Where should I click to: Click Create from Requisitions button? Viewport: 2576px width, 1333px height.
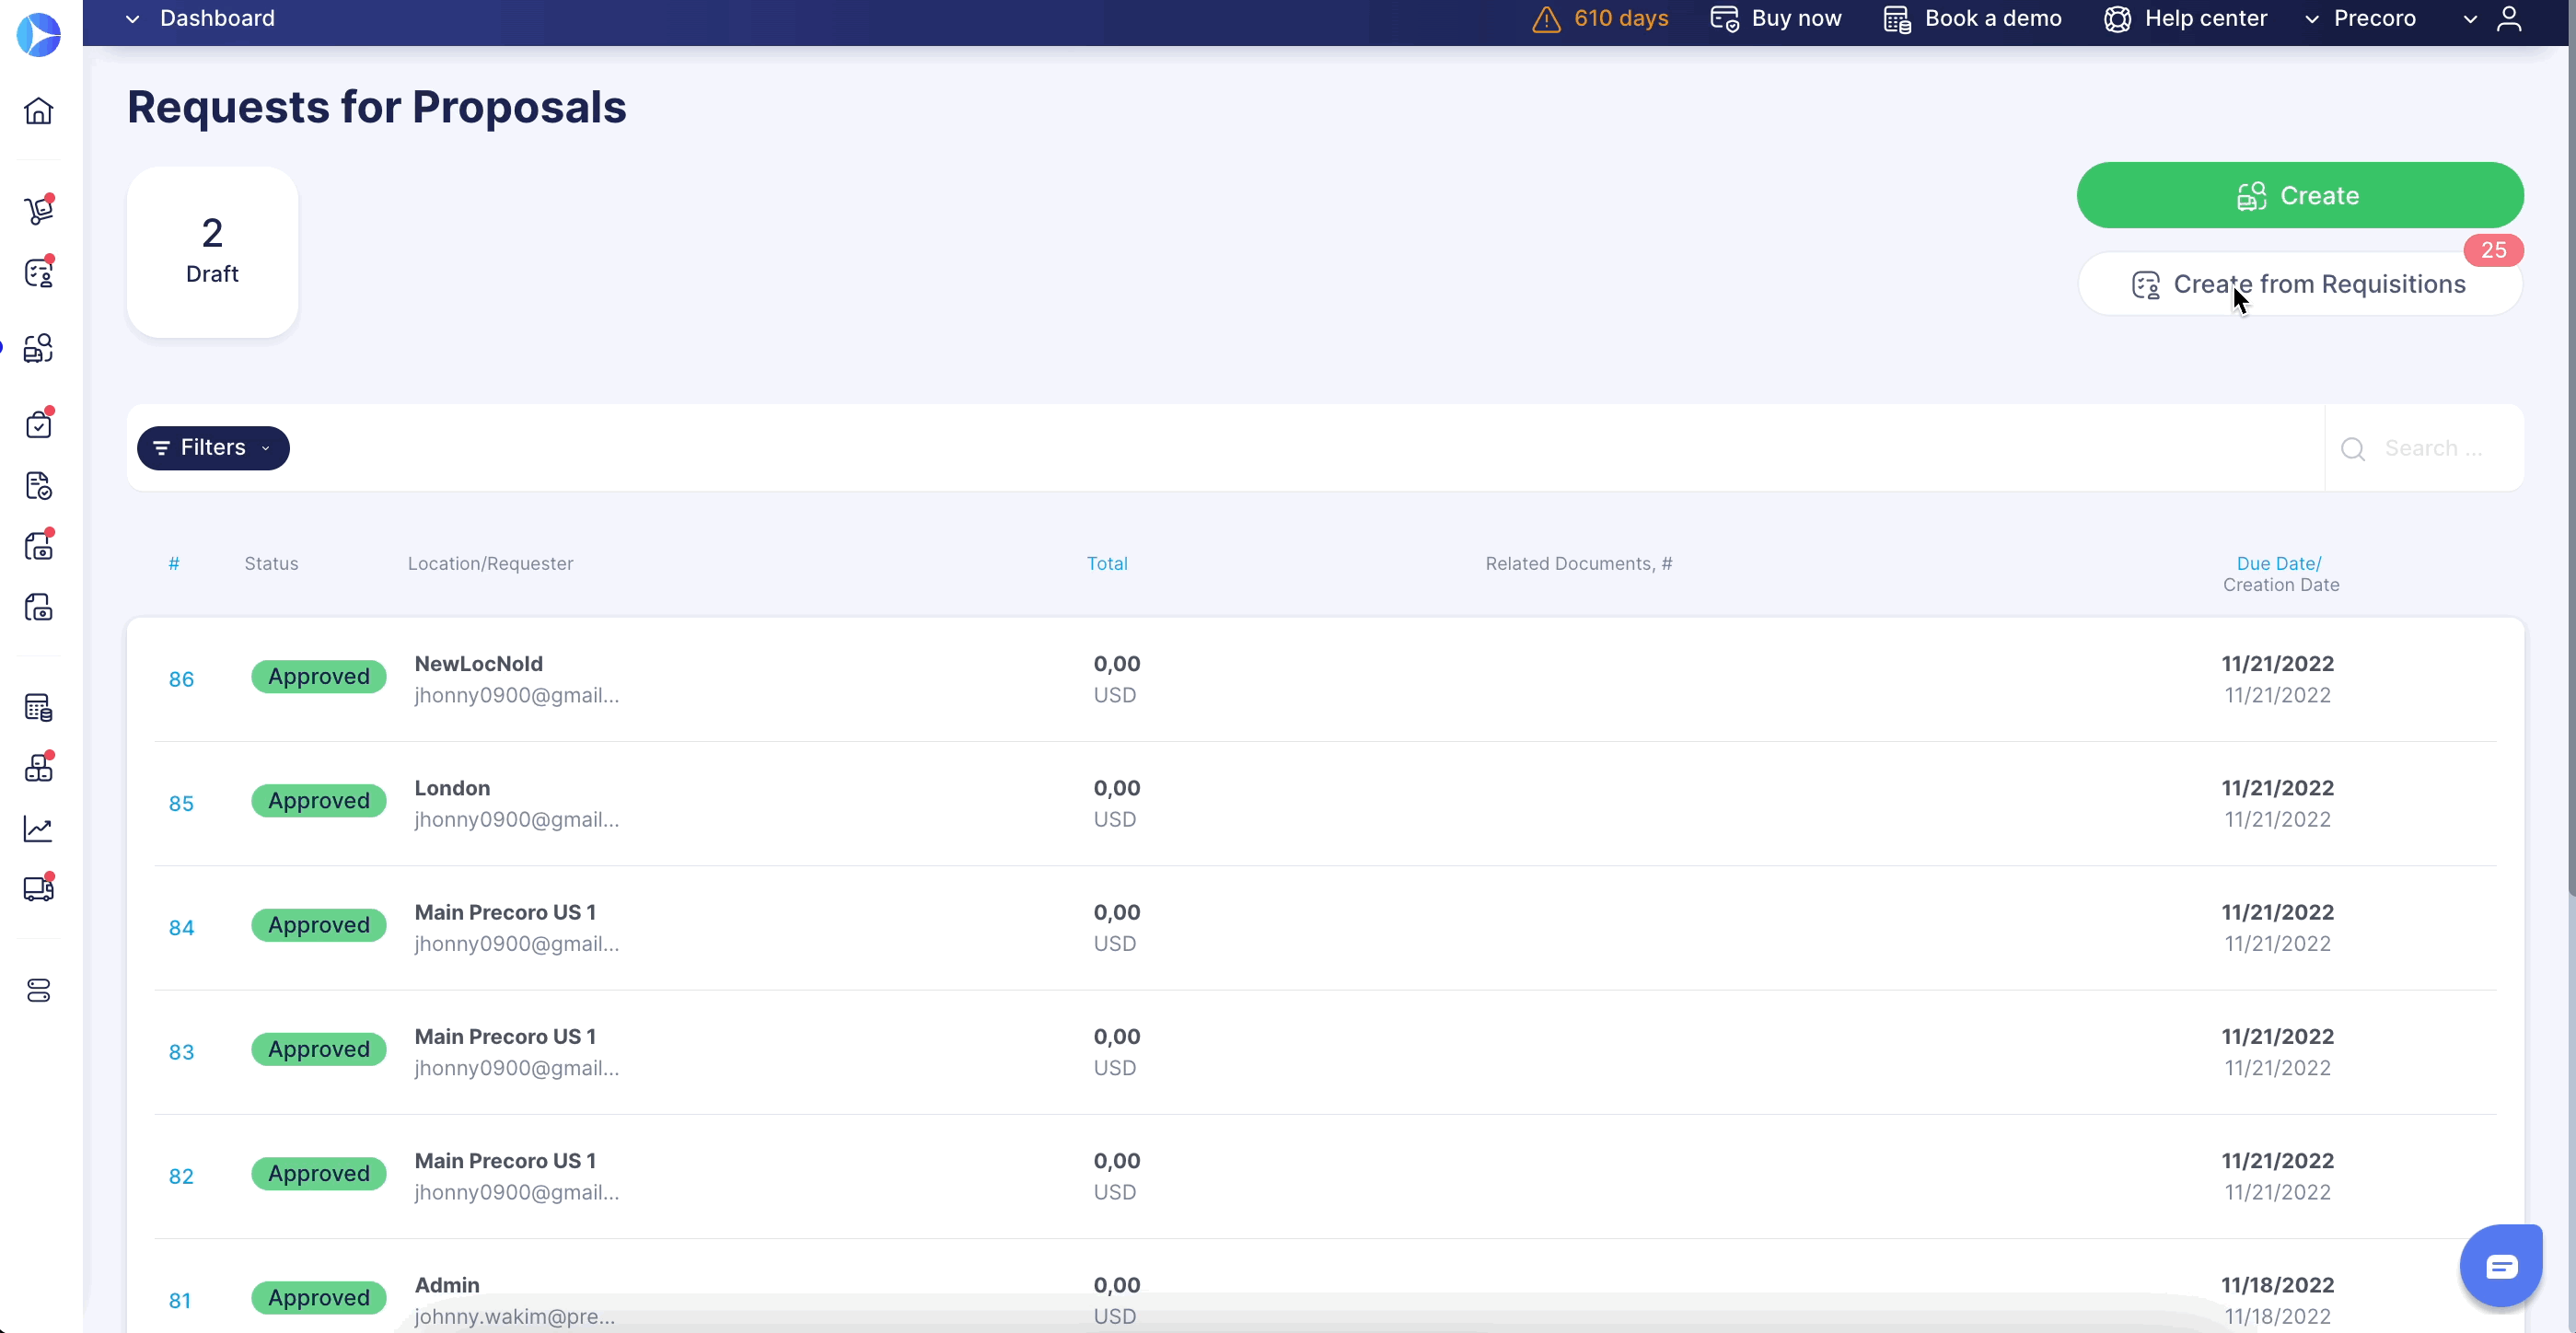point(2300,284)
